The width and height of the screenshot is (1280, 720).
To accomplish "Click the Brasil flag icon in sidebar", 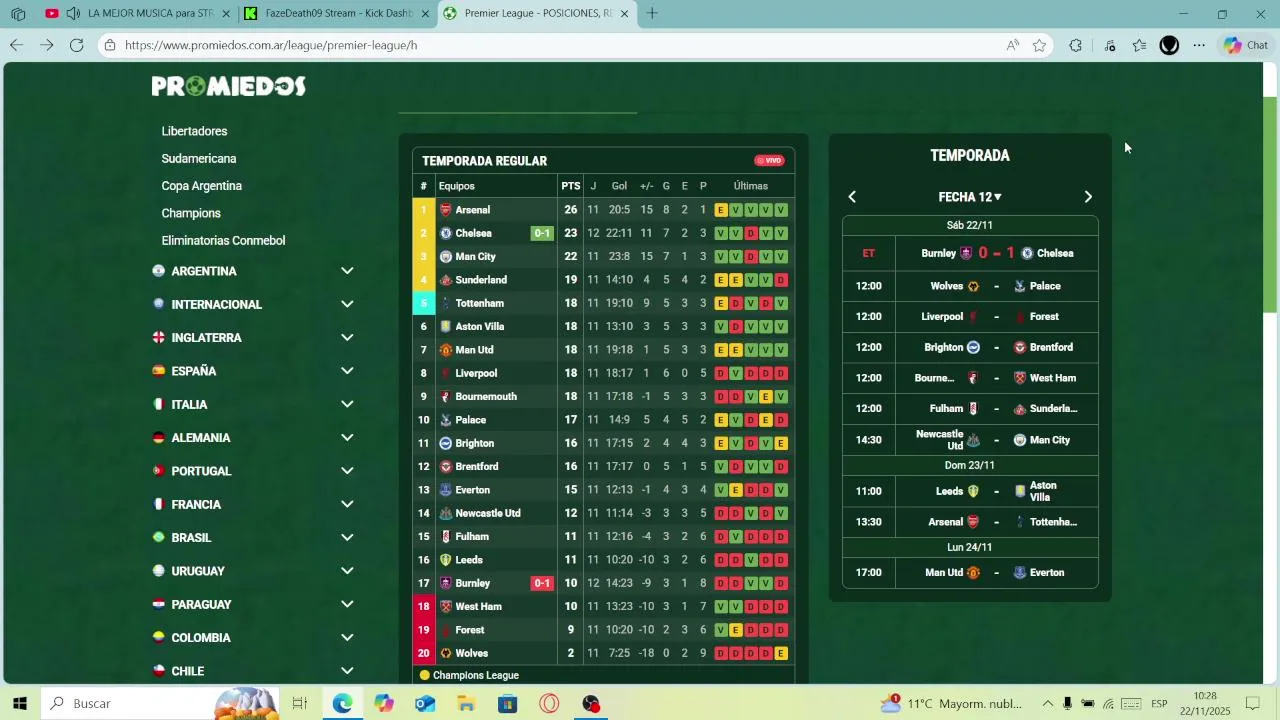I will click(158, 537).
